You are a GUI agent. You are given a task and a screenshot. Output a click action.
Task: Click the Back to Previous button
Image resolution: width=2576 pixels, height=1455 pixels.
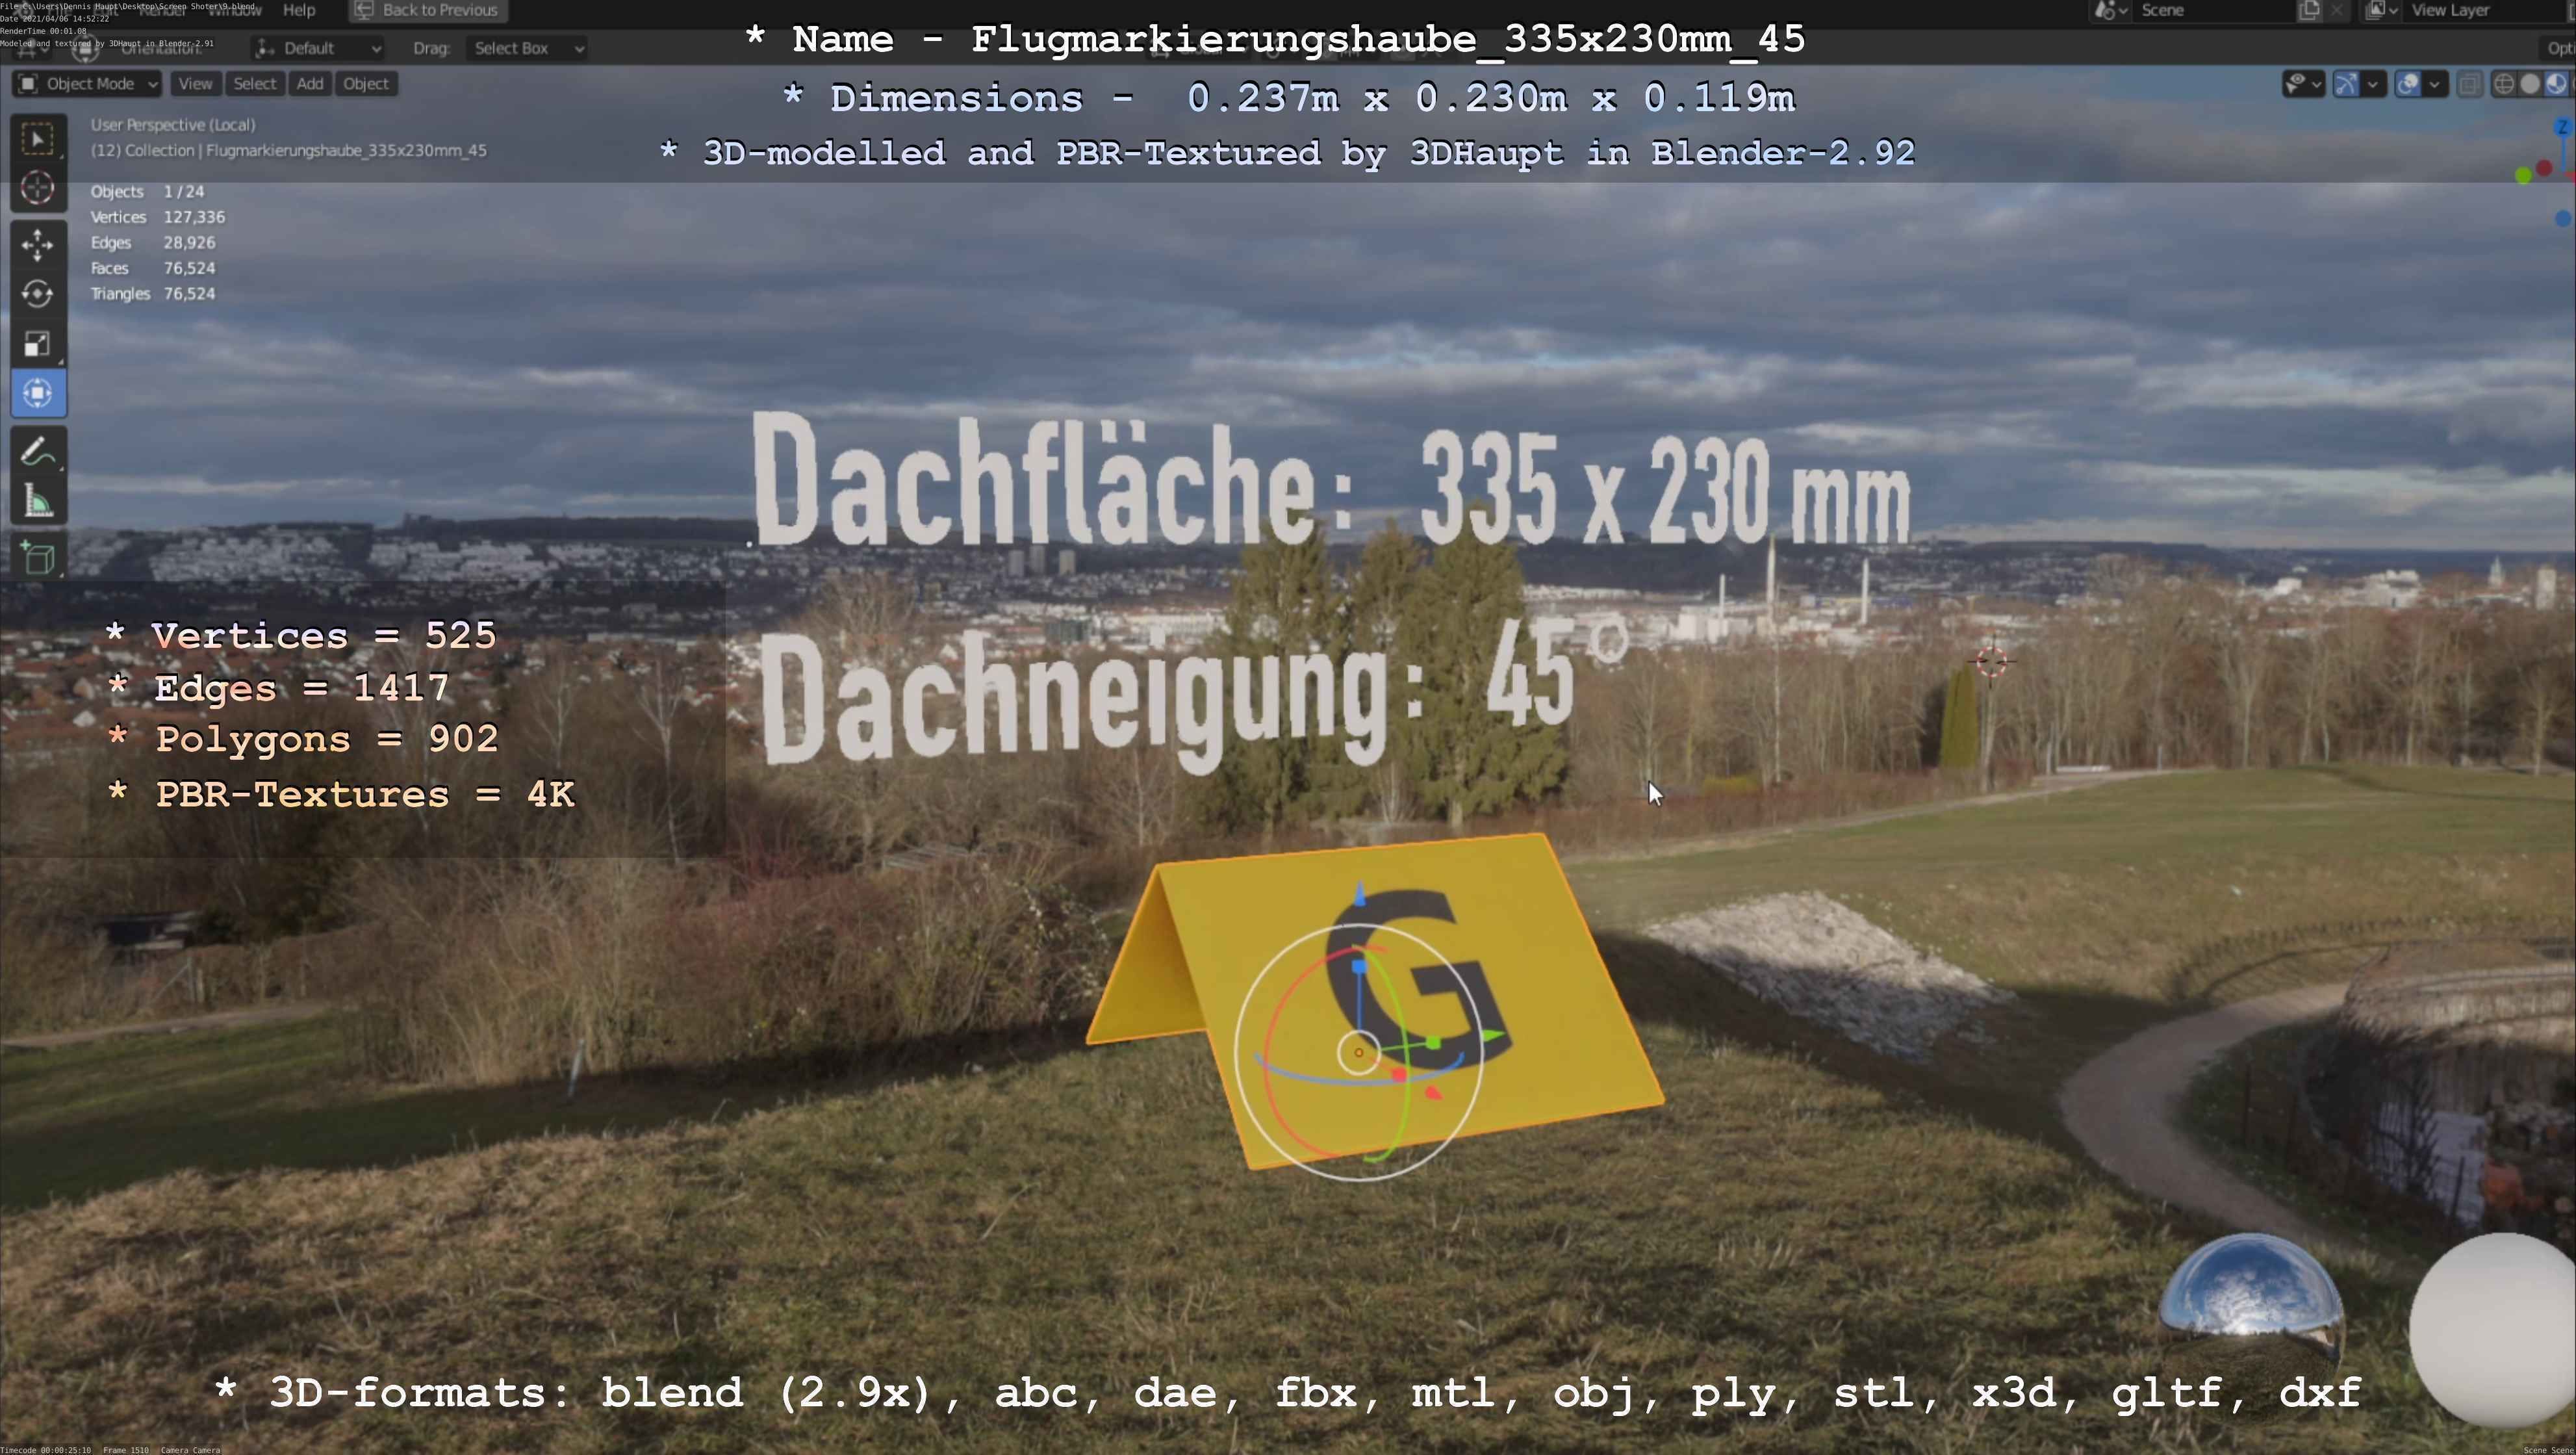pyautogui.click(x=428, y=10)
